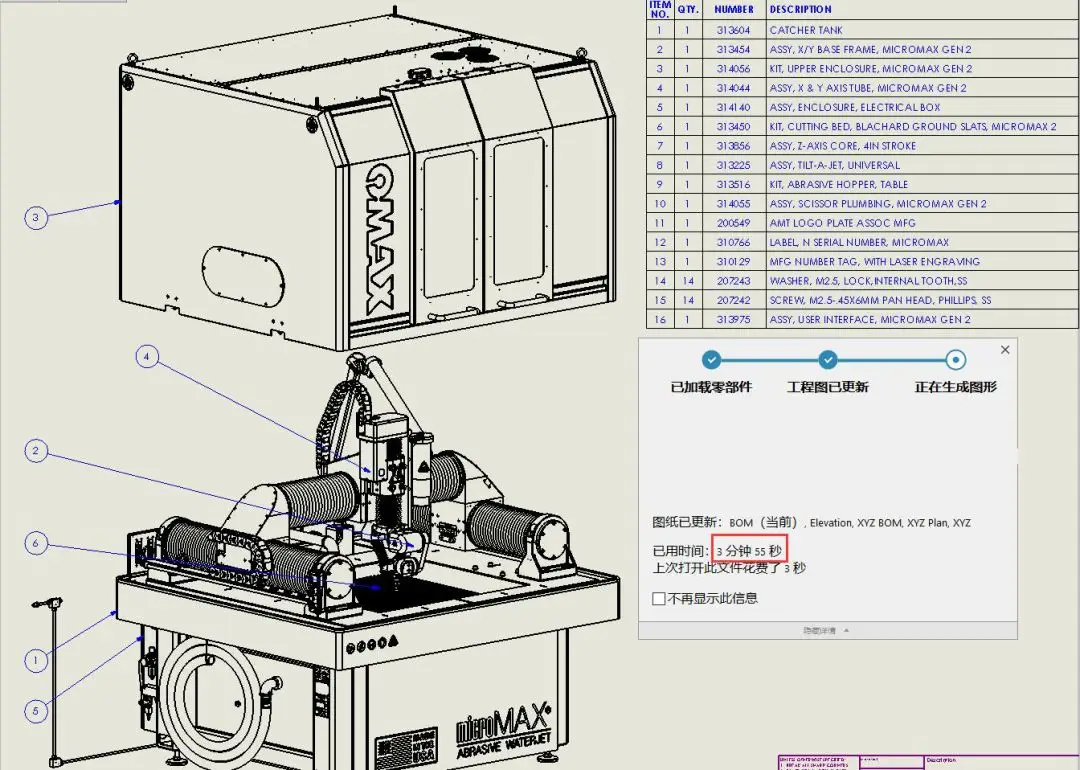Click the NUMBER column header
The image size is (1080, 770).
(734, 10)
